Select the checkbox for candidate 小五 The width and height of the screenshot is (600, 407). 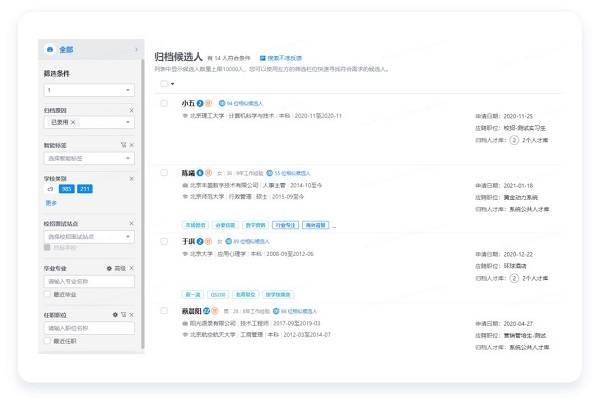165,103
